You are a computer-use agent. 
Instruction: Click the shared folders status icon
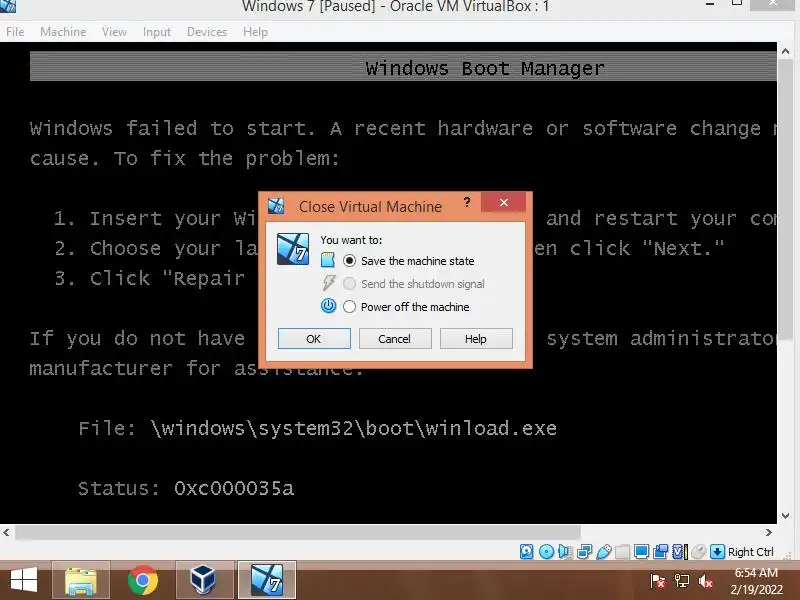pos(622,552)
